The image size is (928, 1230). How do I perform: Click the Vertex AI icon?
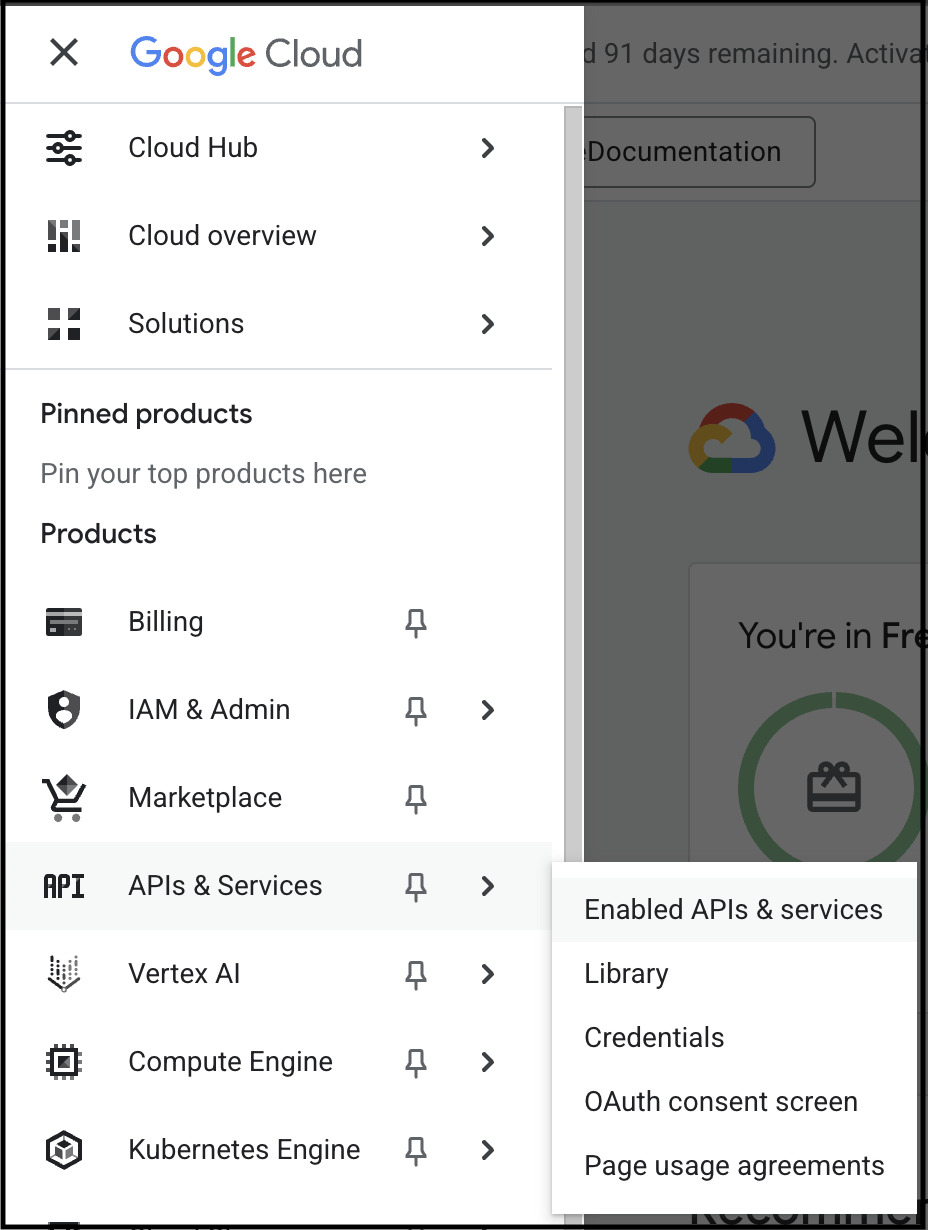coord(64,974)
